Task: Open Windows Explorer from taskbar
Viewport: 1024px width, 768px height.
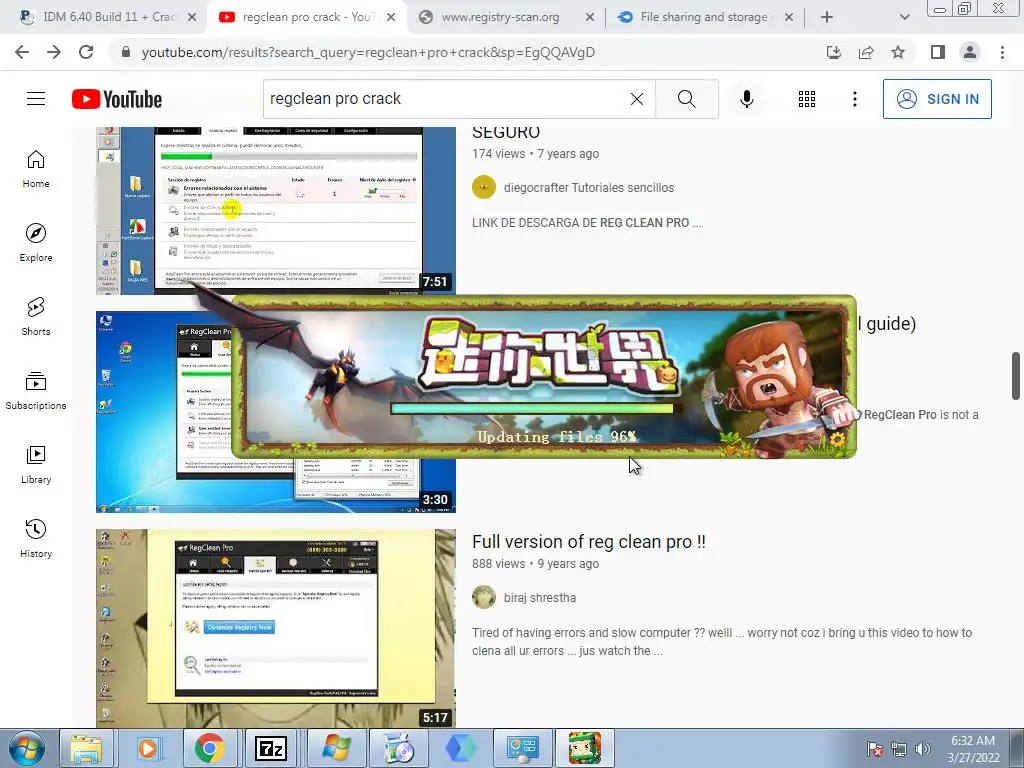Action: pyautogui.click(x=86, y=748)
